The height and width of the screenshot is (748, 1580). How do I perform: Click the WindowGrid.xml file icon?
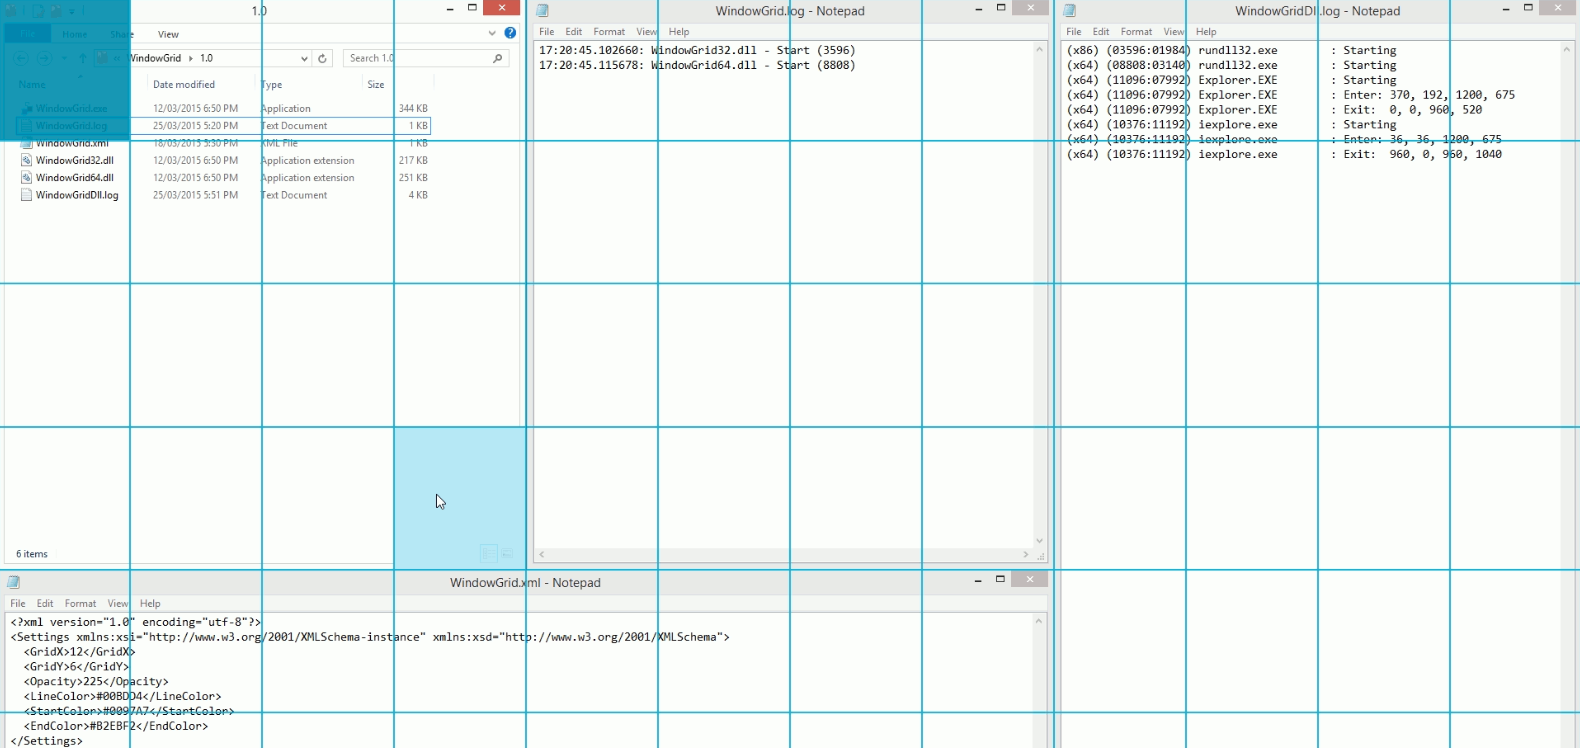pyautogui.click(x=27, y=143)
